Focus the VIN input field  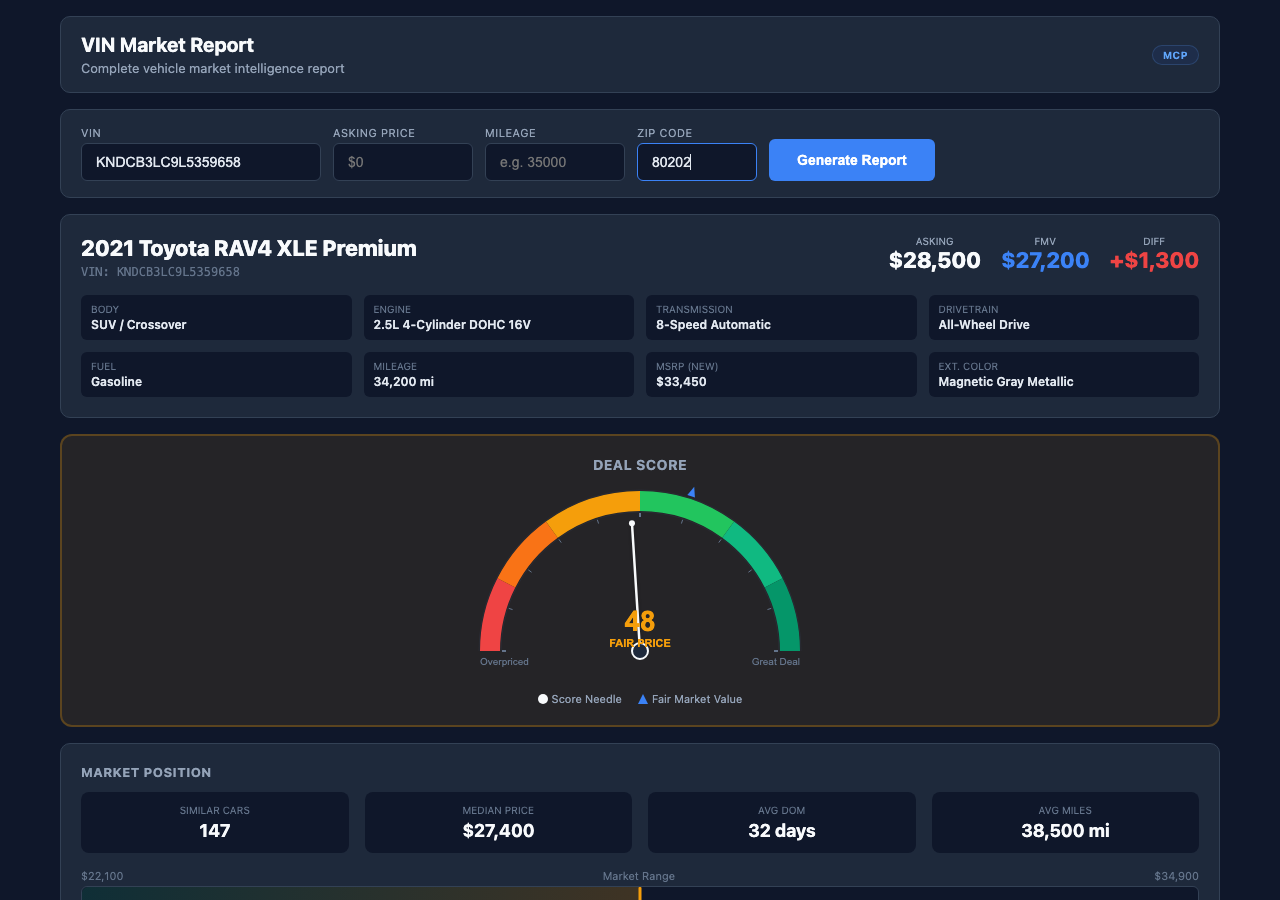click(x=201, y=162)
